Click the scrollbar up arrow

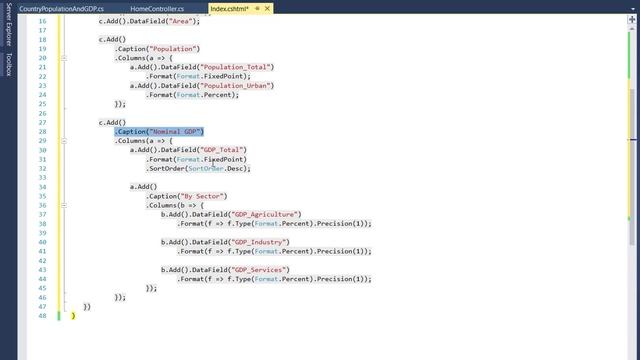(633, 28)
